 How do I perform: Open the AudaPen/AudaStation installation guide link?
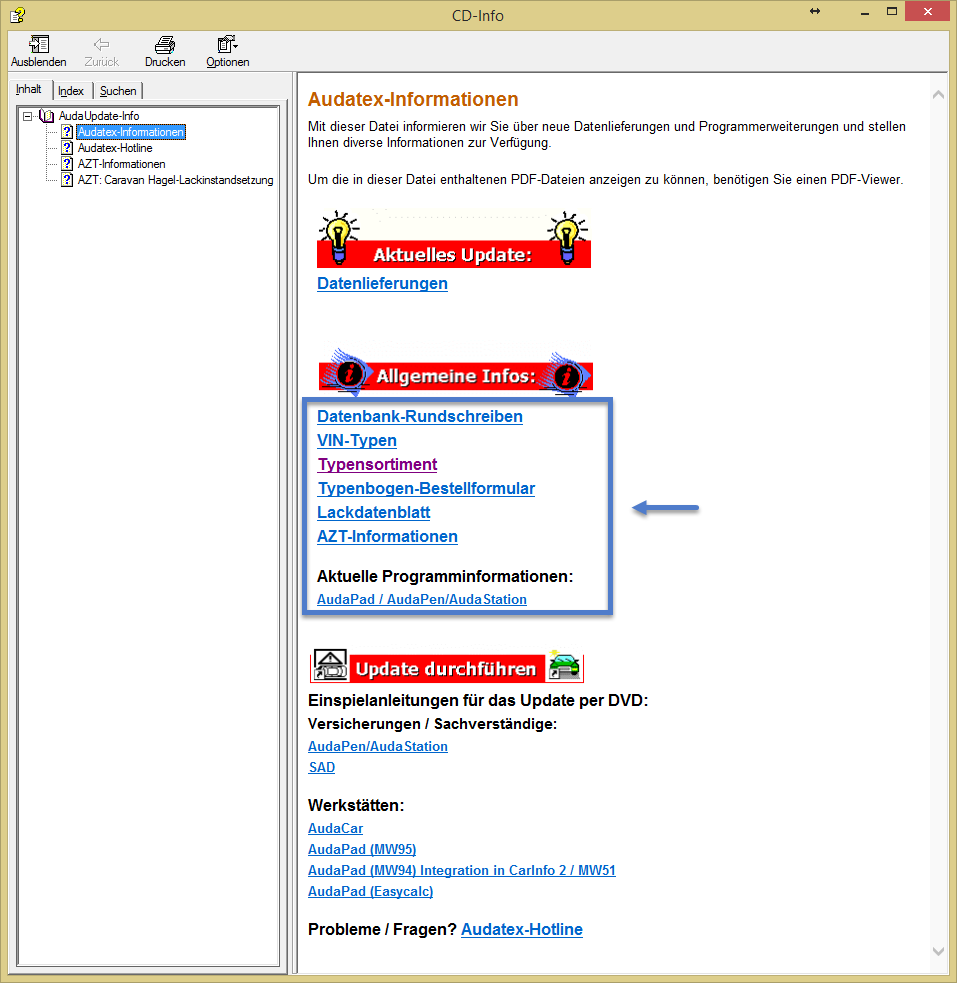pos(378,746)
